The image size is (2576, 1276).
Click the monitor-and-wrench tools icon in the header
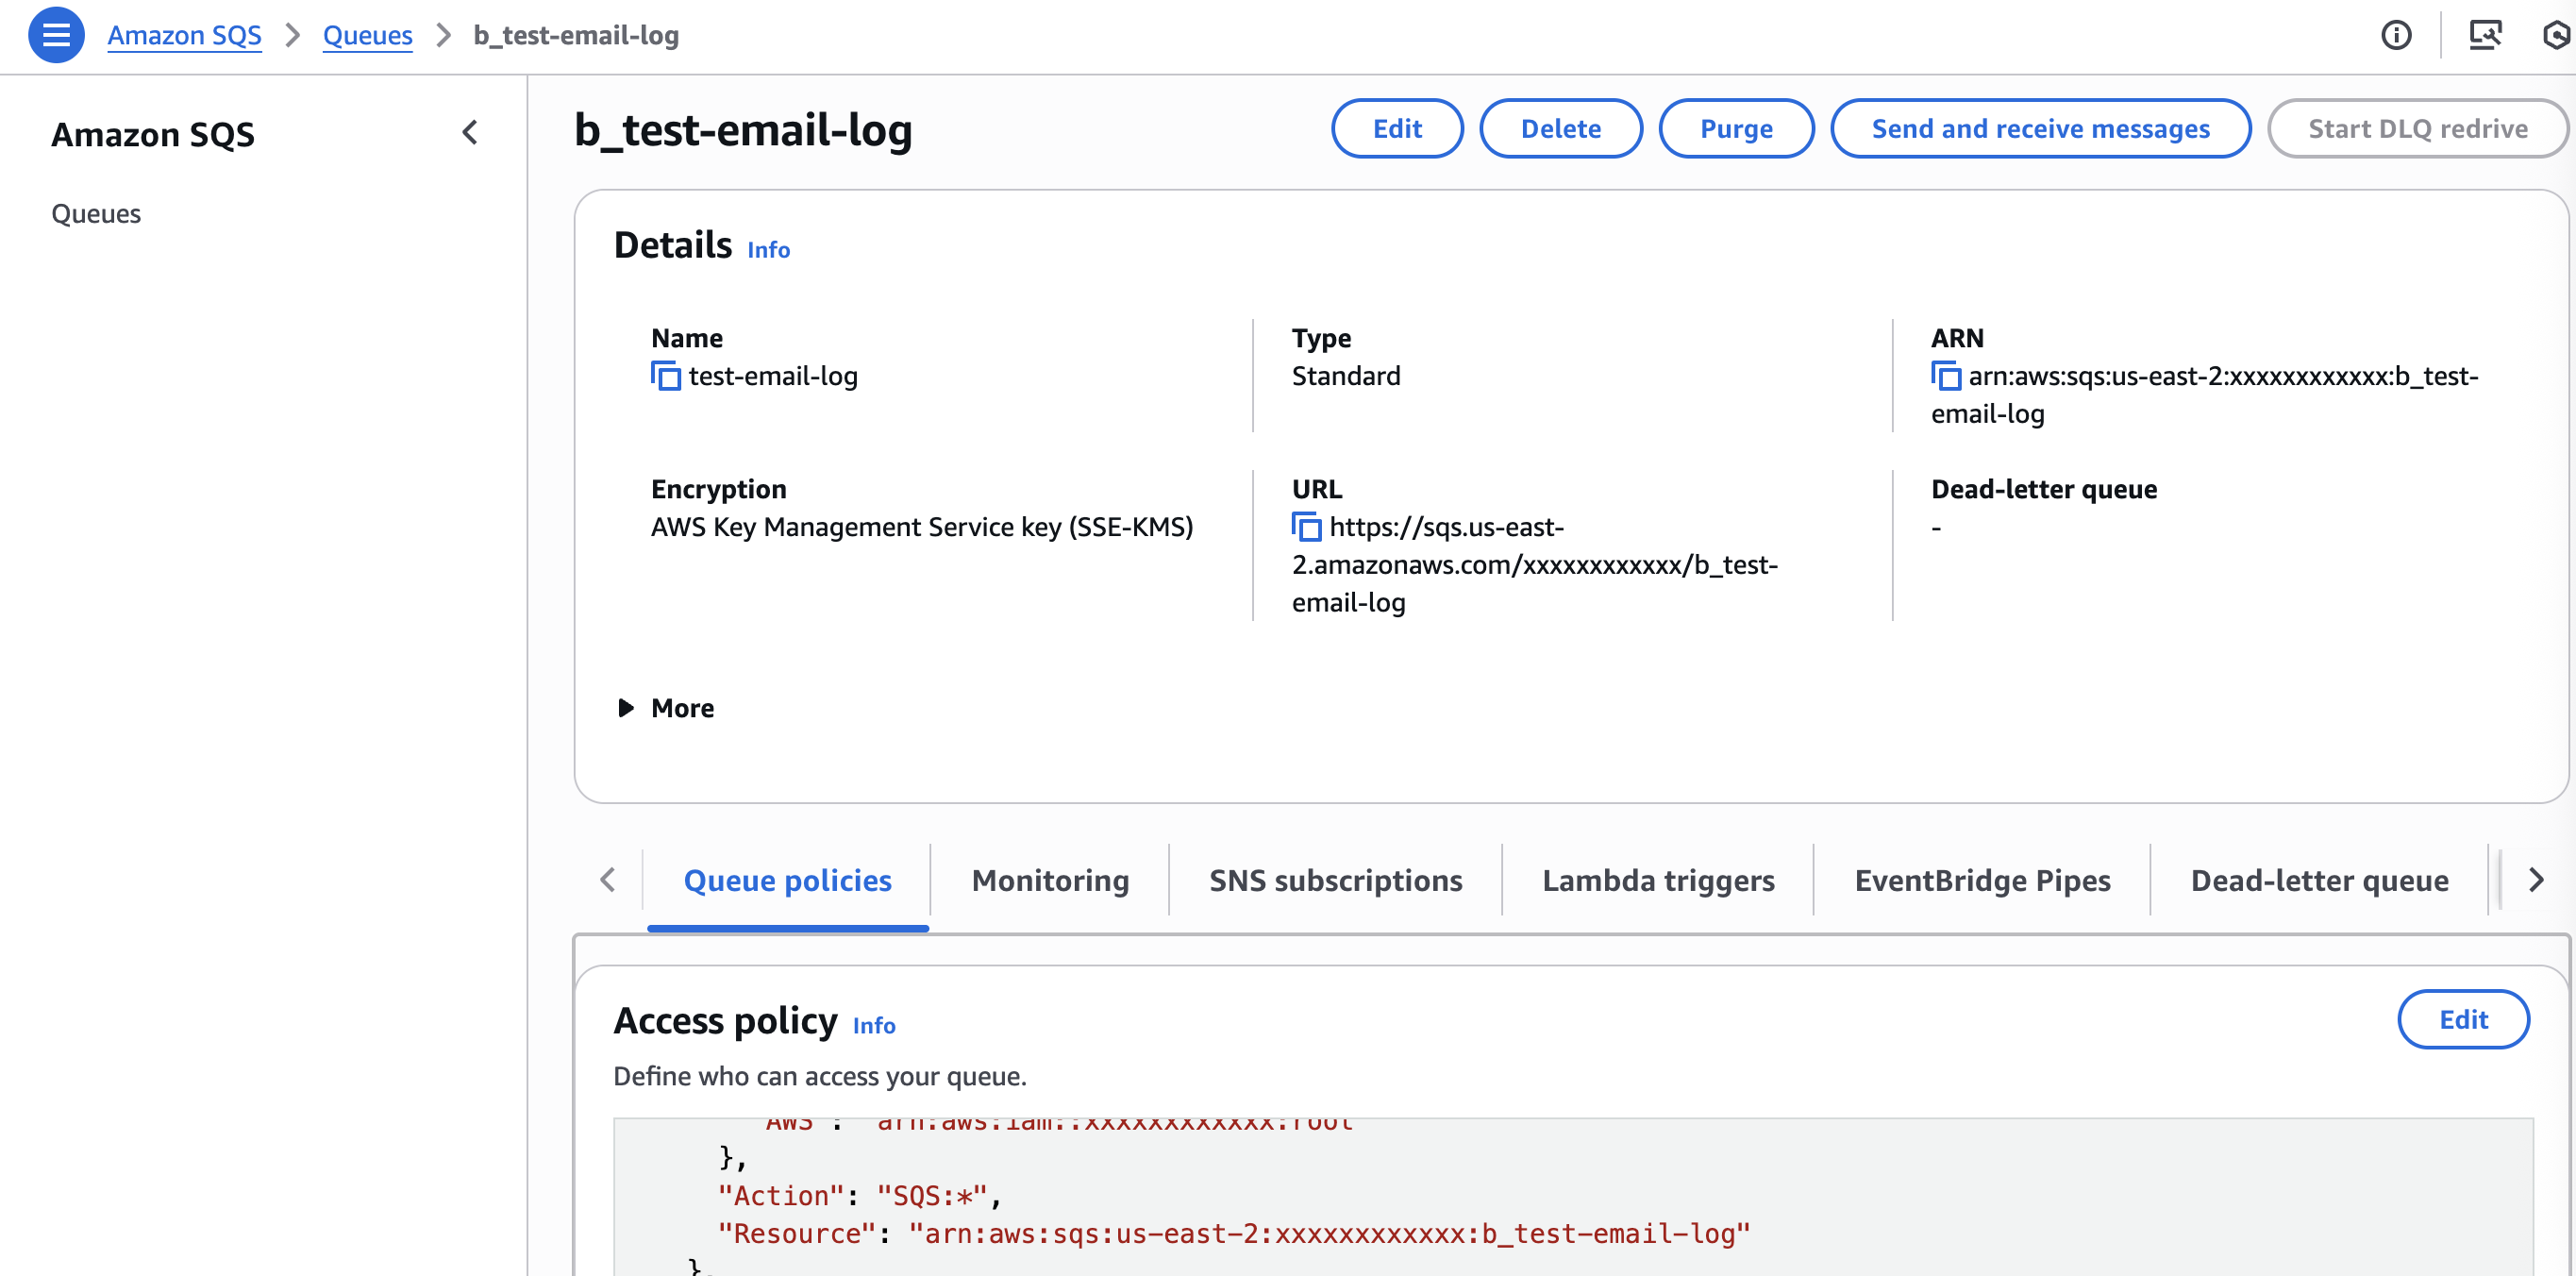(x=2486, y=35)
